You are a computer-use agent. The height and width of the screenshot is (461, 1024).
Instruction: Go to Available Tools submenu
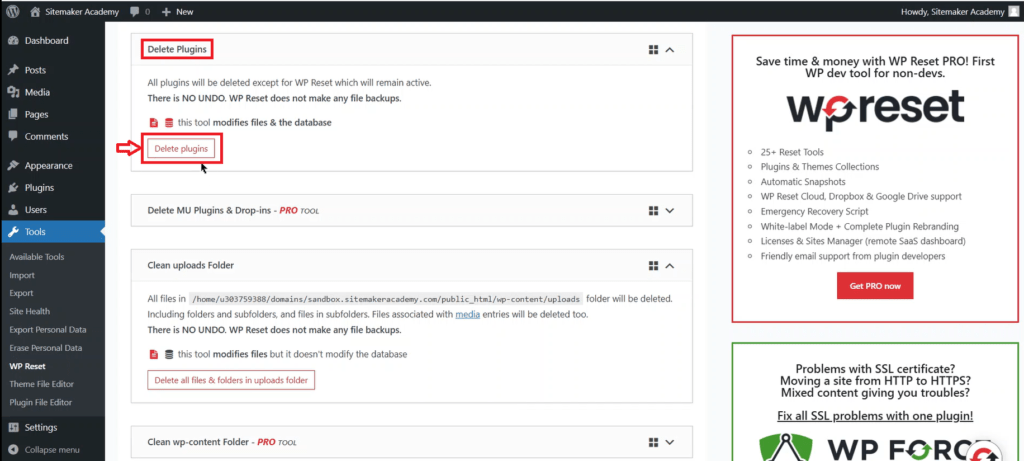tap(37, 257)
